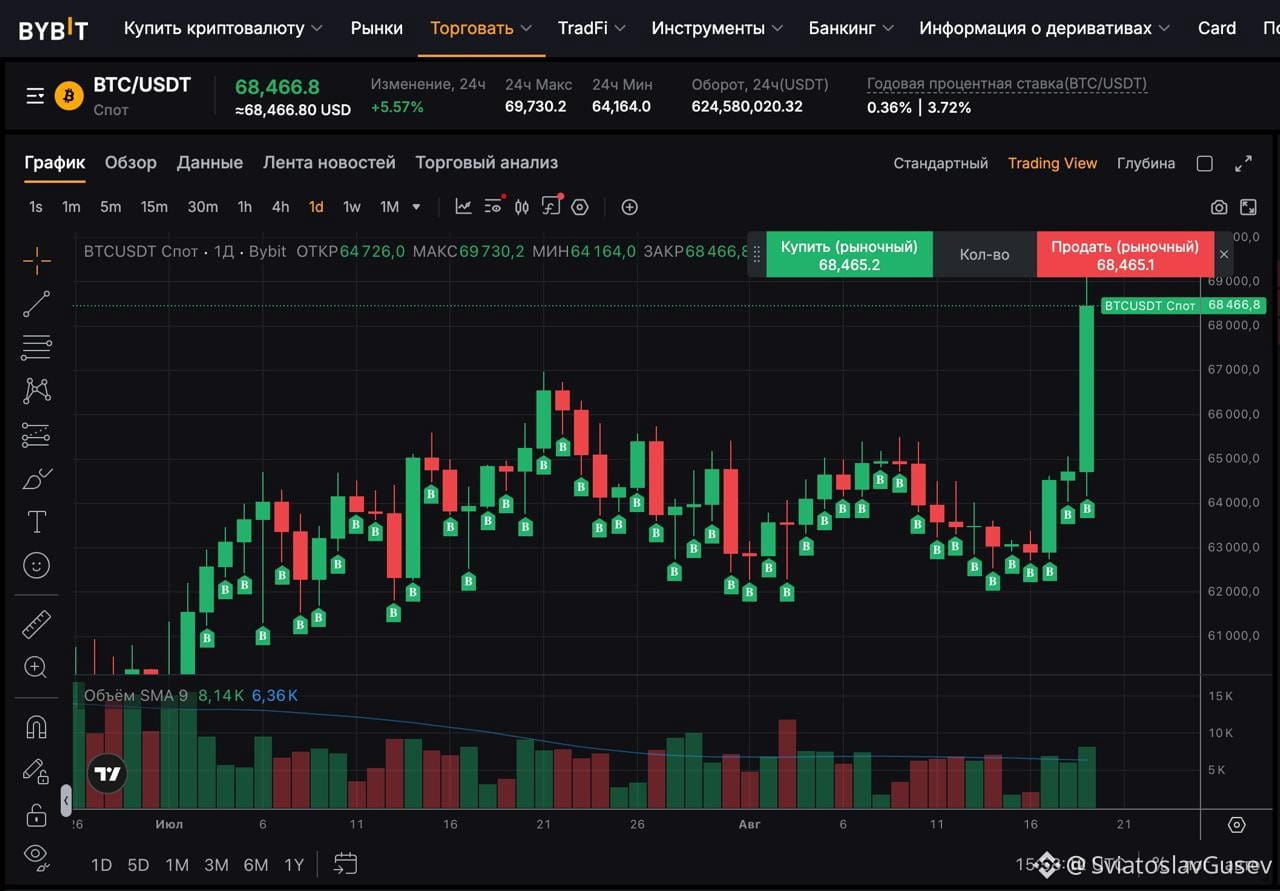This screenshot has height=891, width=1280.
Task: Click the TradingView logo badge
Action: [108, 774]
